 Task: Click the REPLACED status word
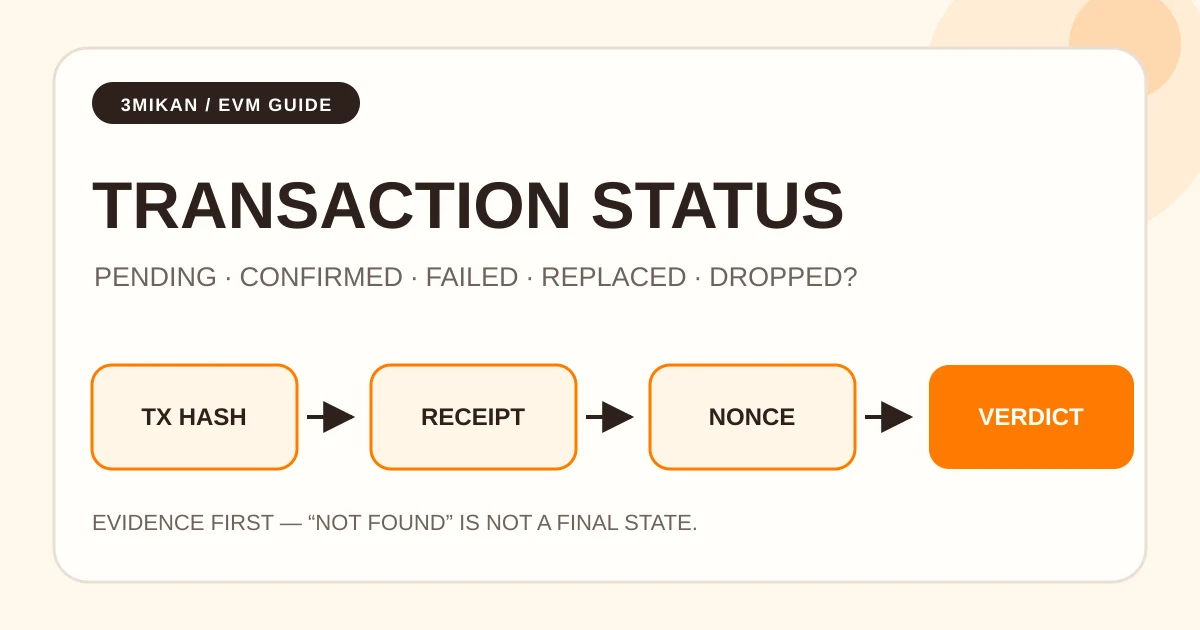[x=614, y=278]
